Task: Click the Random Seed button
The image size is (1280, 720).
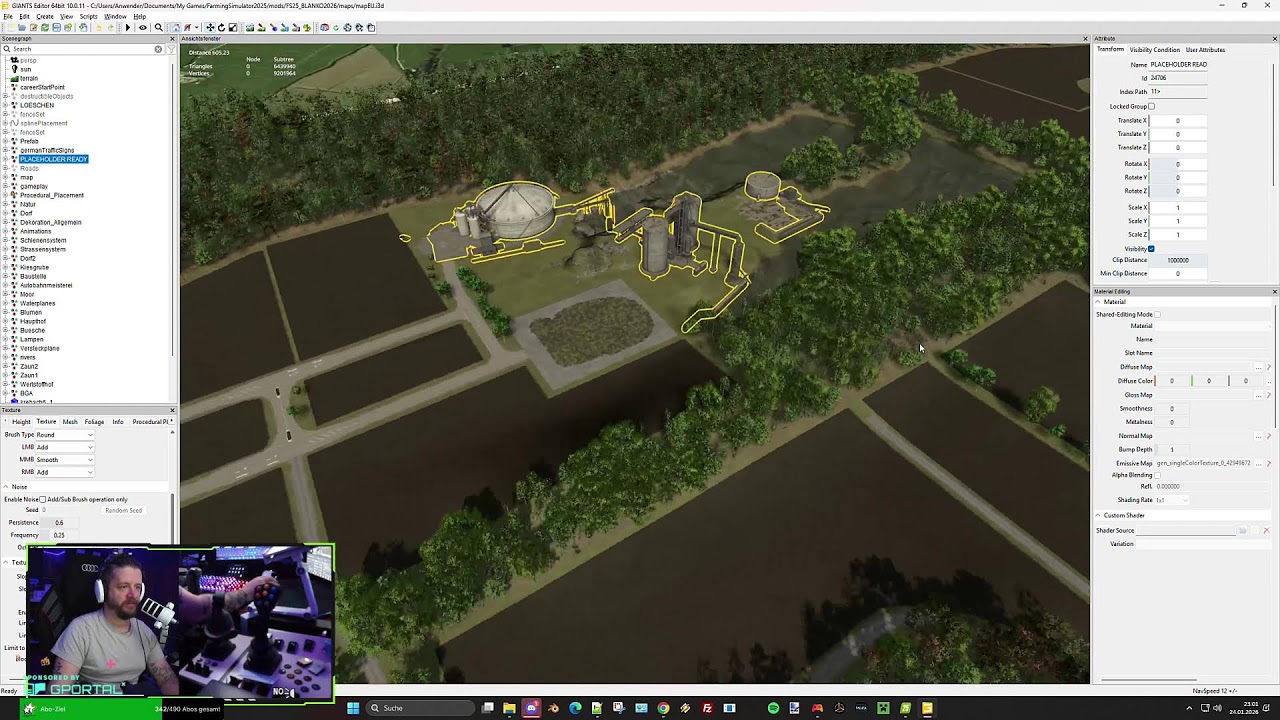Action: click(123, 510)
